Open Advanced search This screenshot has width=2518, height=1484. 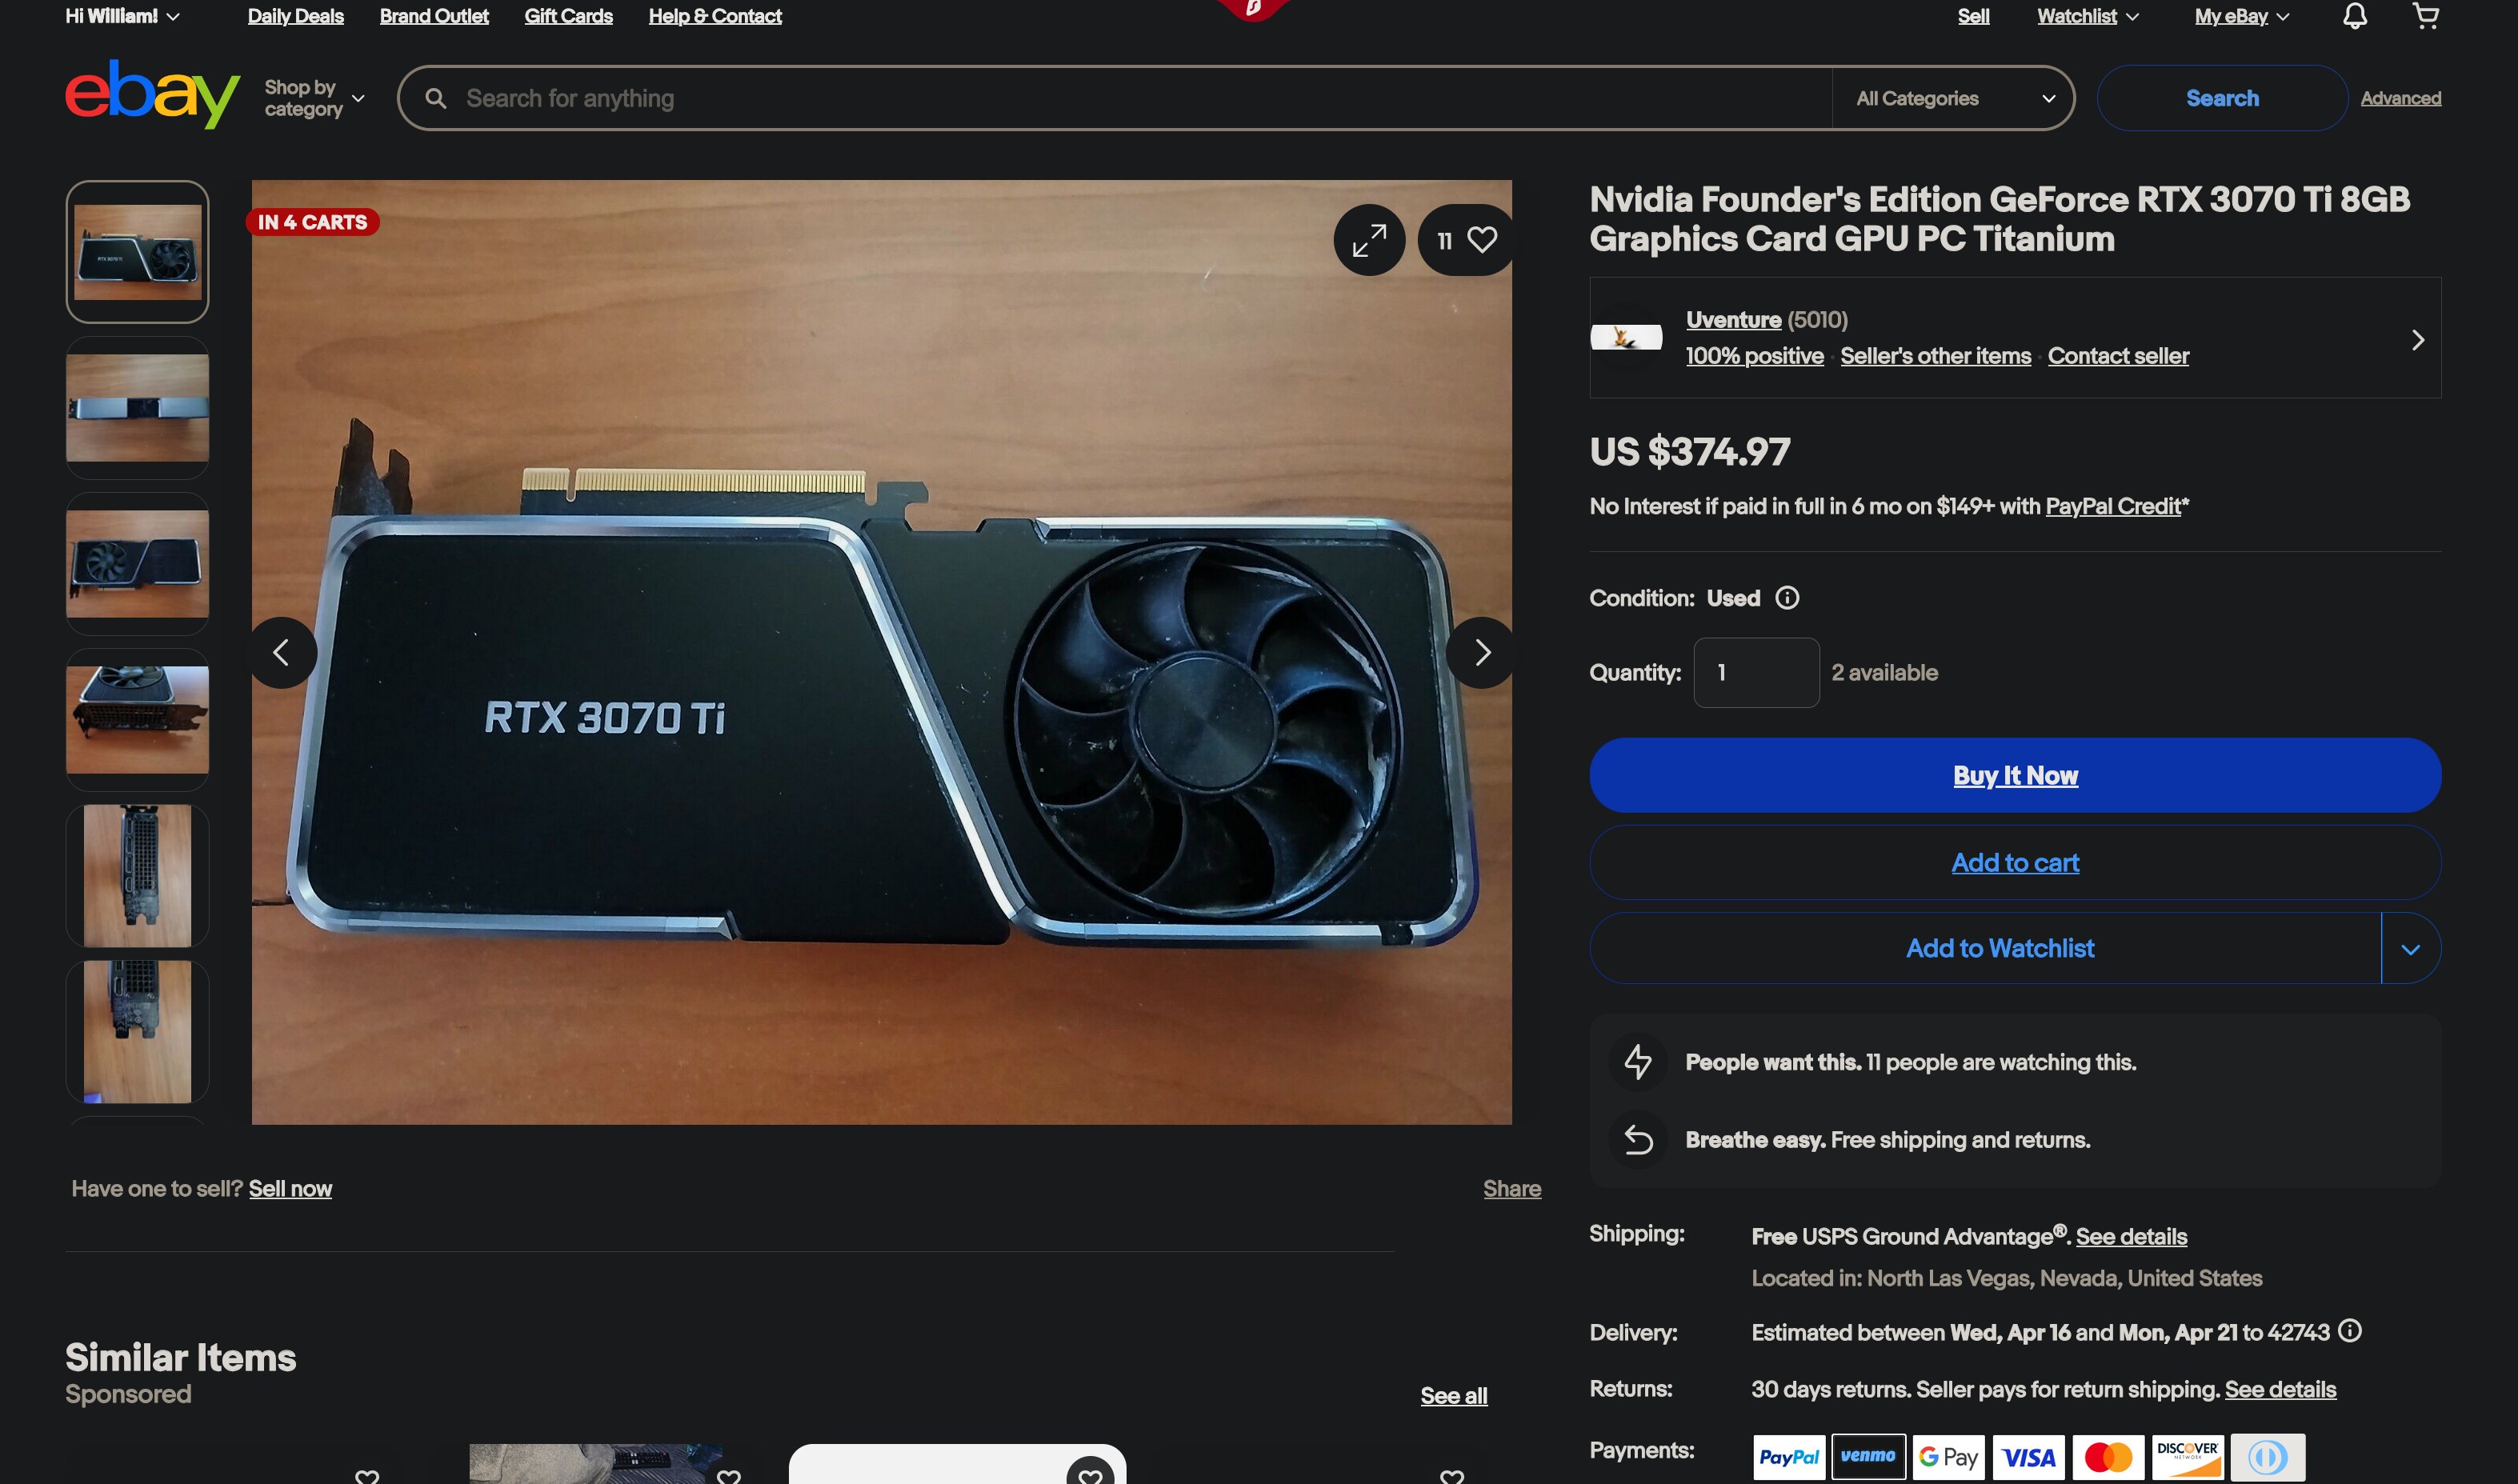[2400, 98]
